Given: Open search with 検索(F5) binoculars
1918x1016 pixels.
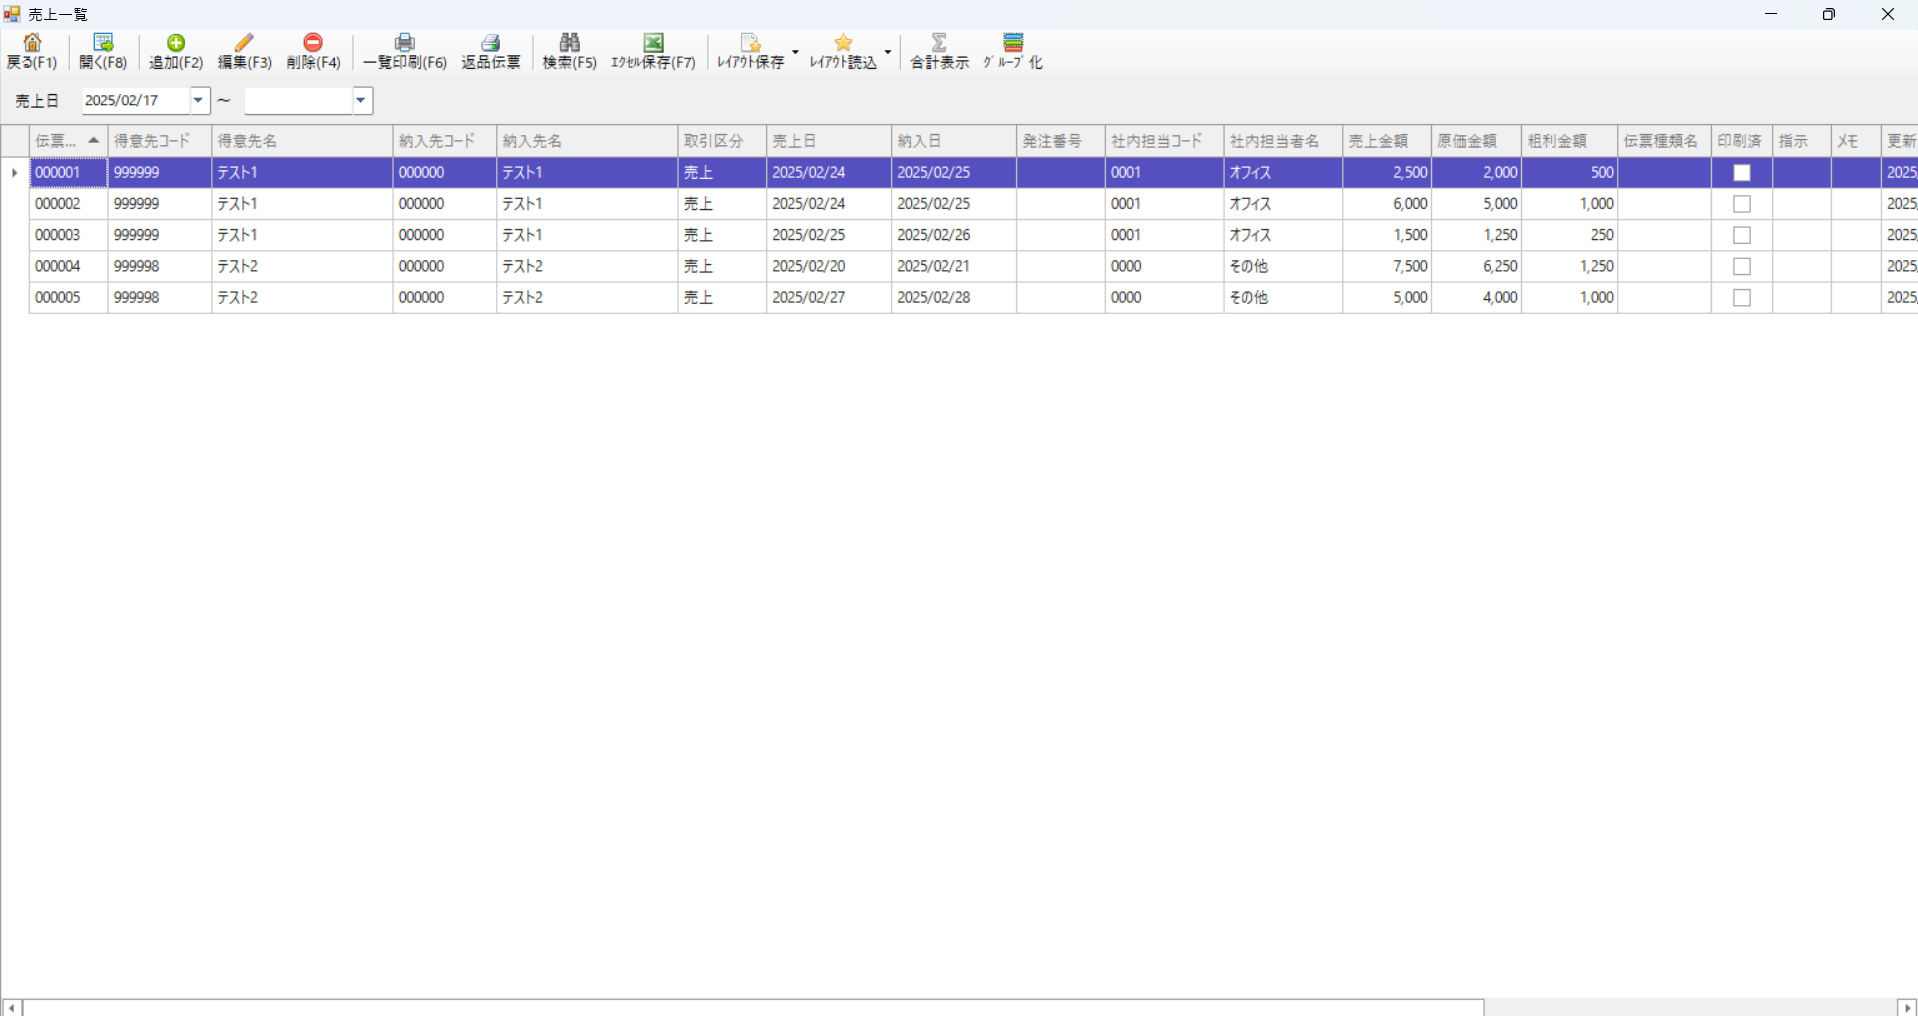Looking at the screenshot, I should click(x=569, y=43).
